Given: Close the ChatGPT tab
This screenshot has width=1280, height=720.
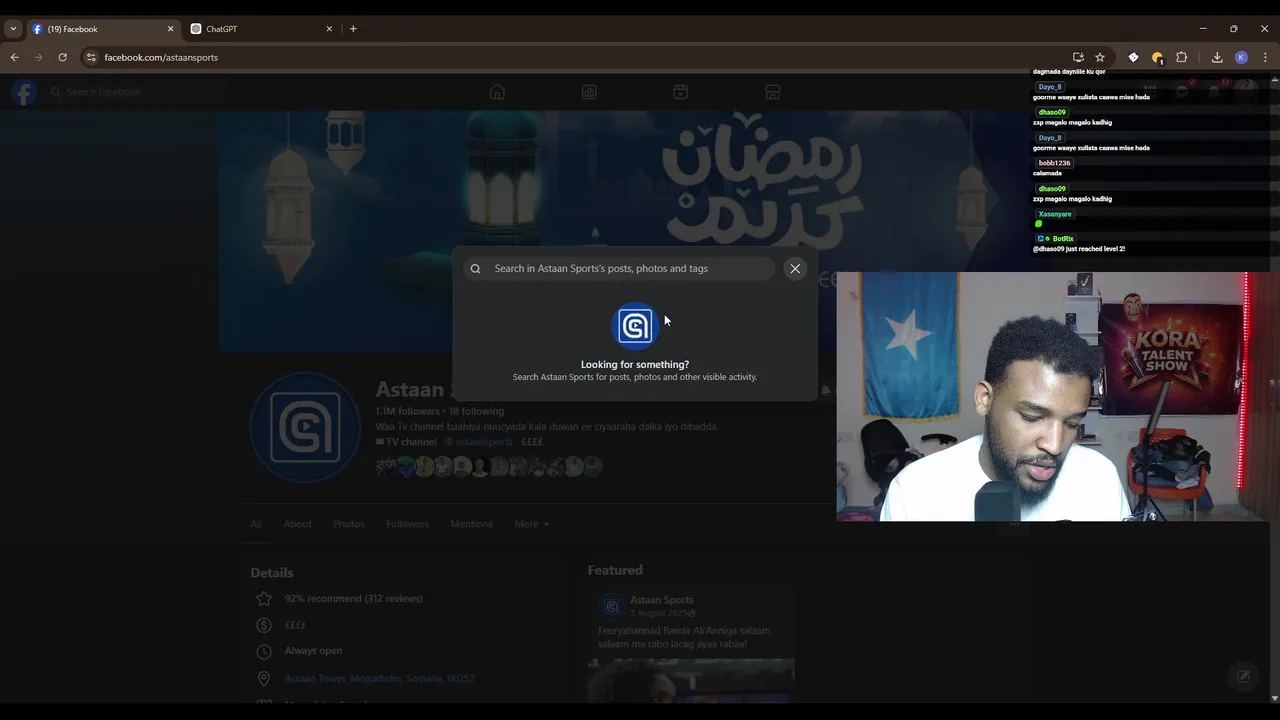Looking at the screenshot, I should pos(329,29).
